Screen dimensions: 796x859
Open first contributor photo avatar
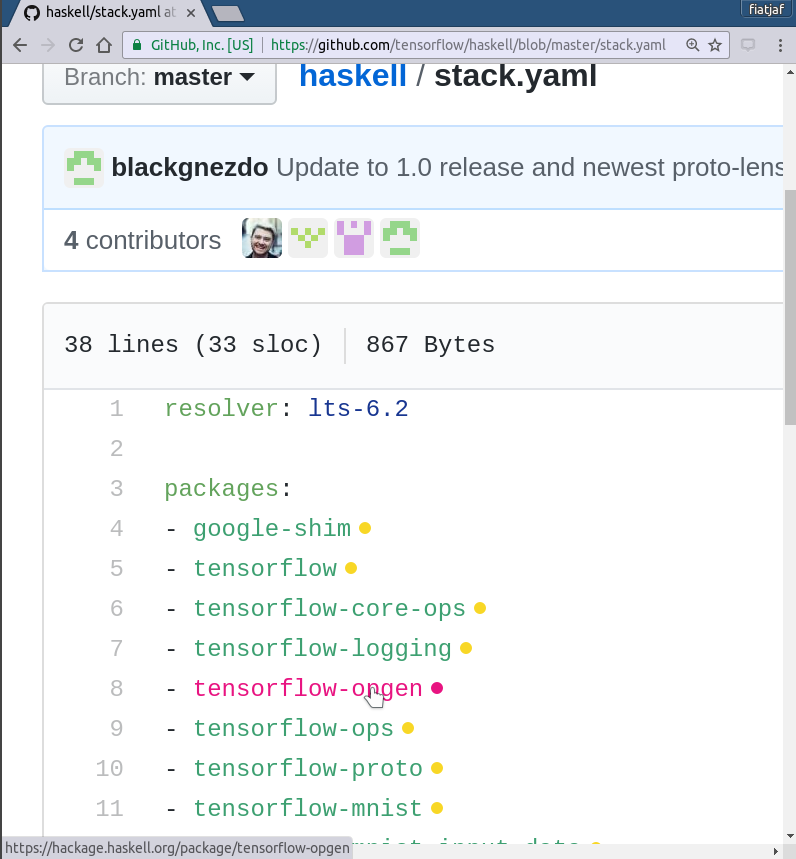262,238
